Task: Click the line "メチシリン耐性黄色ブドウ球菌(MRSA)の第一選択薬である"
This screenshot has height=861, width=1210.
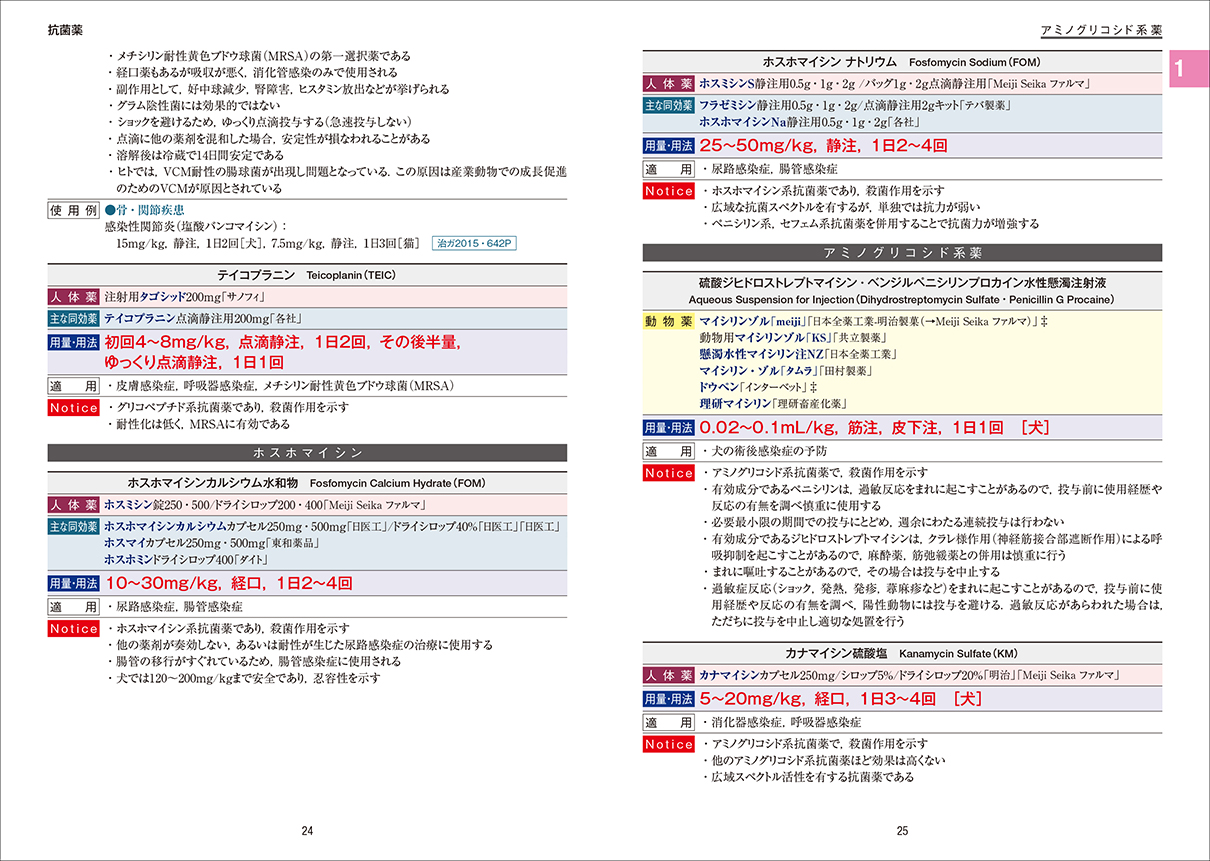Action: coord(262,56)
